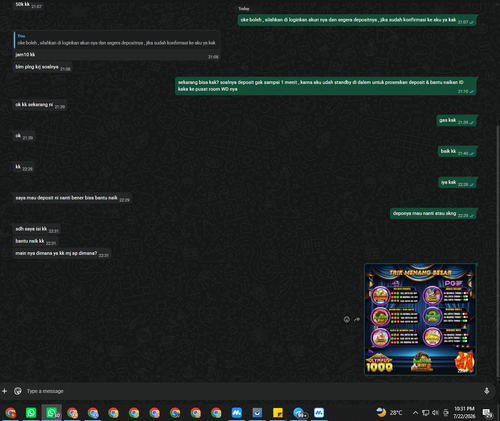500x421 pixels.
Task: Open the weather widget showing 28°C
Action: click(x=389, y=413)
